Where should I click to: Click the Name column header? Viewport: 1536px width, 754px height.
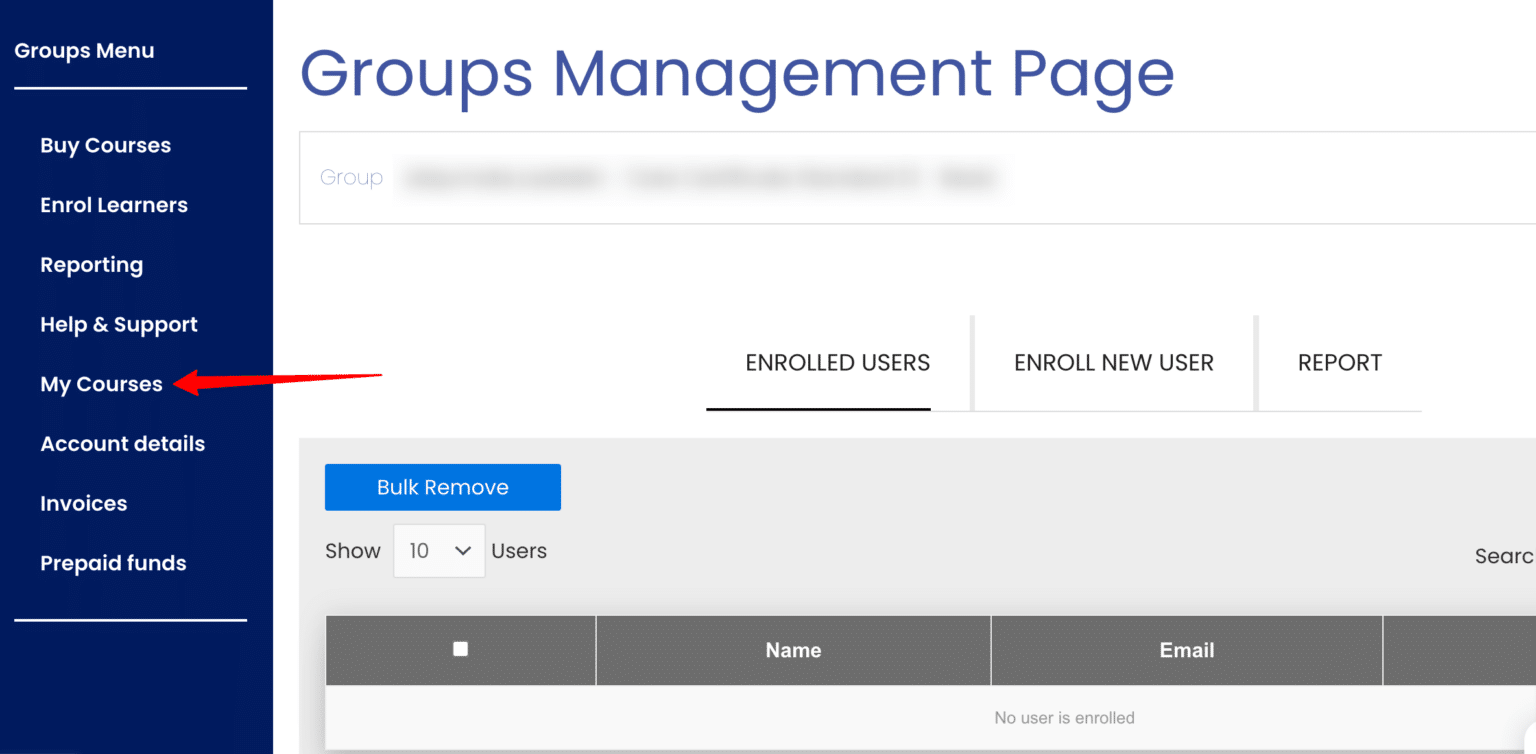tap(793, 650)
